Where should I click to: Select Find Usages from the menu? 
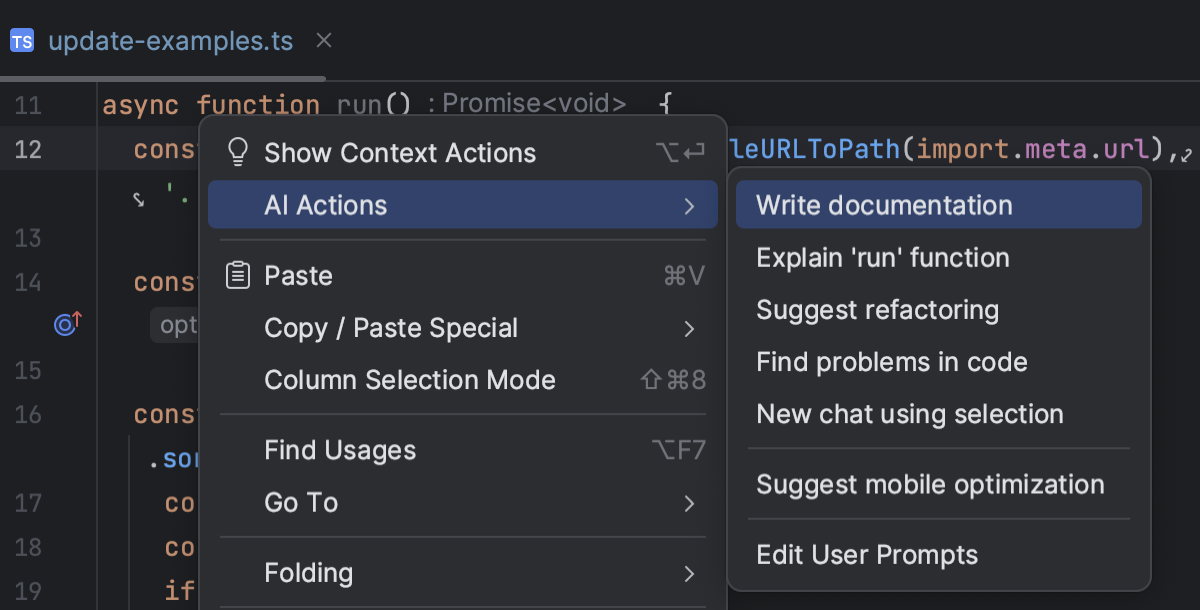(x=339, y=450)
